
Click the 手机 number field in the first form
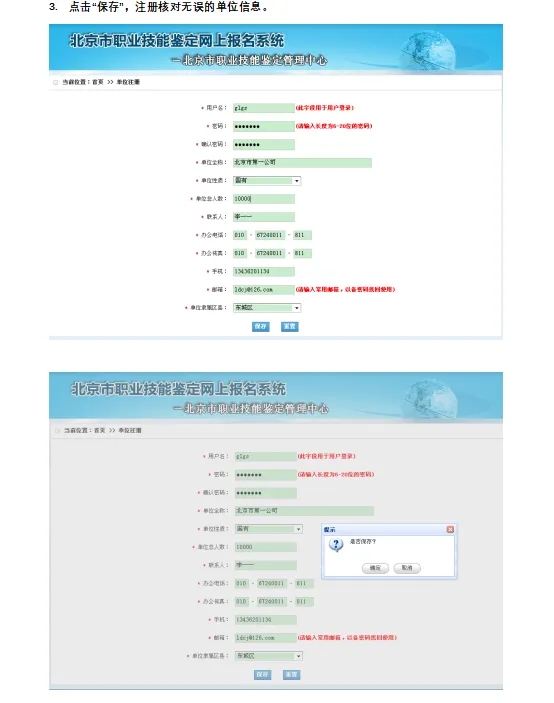[x=264, y=271]
